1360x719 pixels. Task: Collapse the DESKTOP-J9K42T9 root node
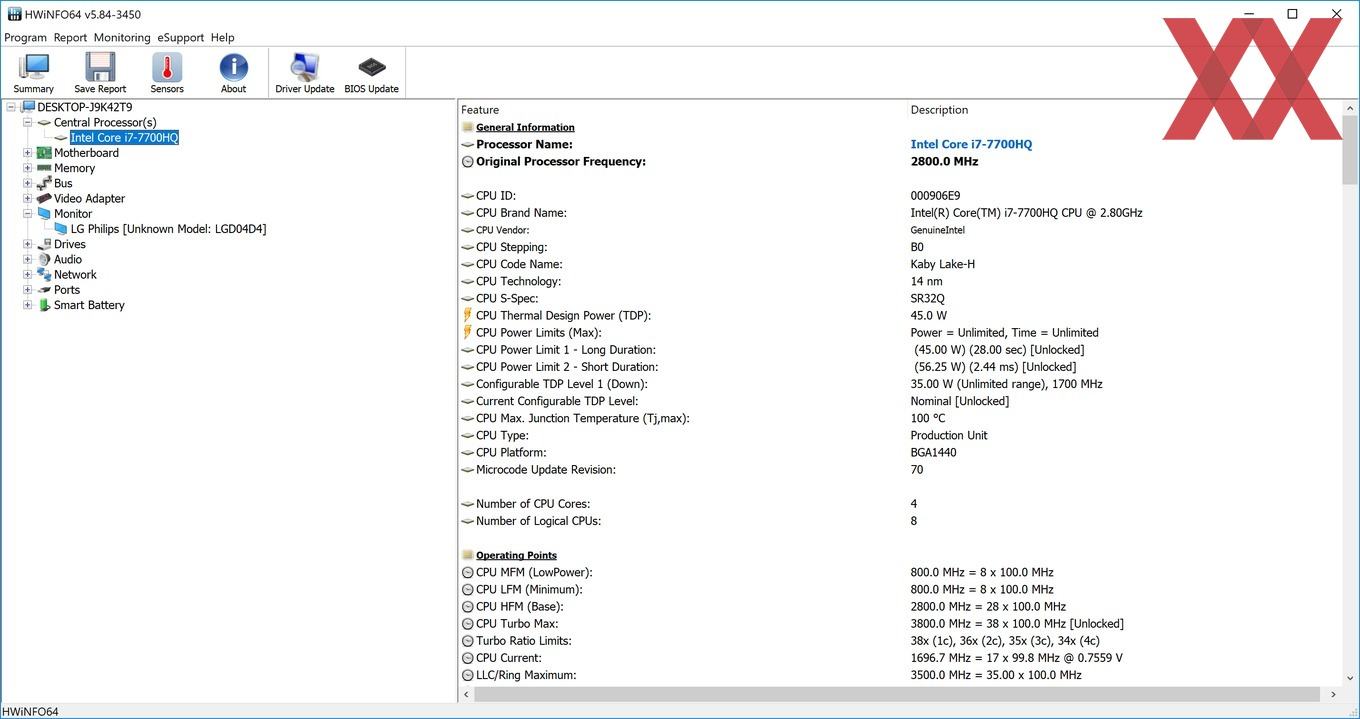11,107
